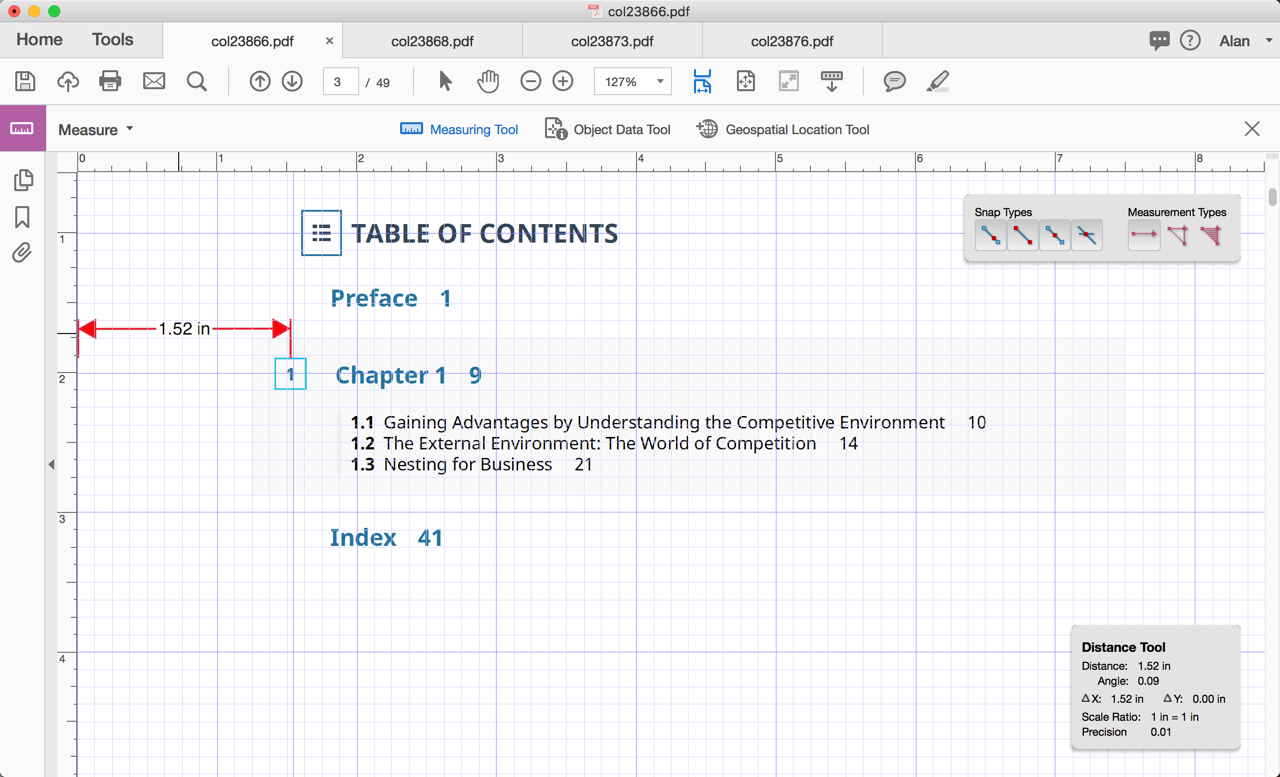Open the Tools tab

click(x=111, y=39)
